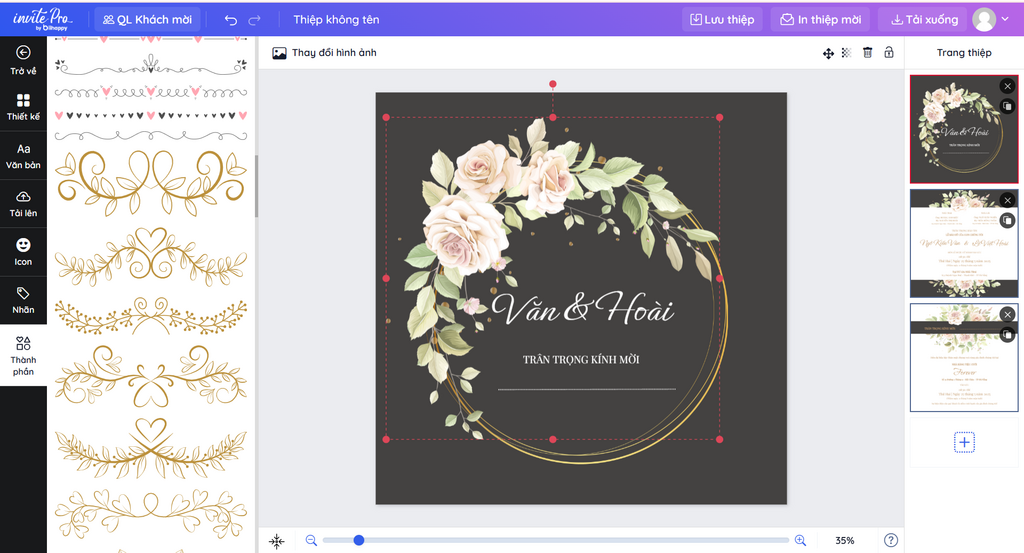
Task: Click the zoom slider handle
Action: (x=359, y=540)
